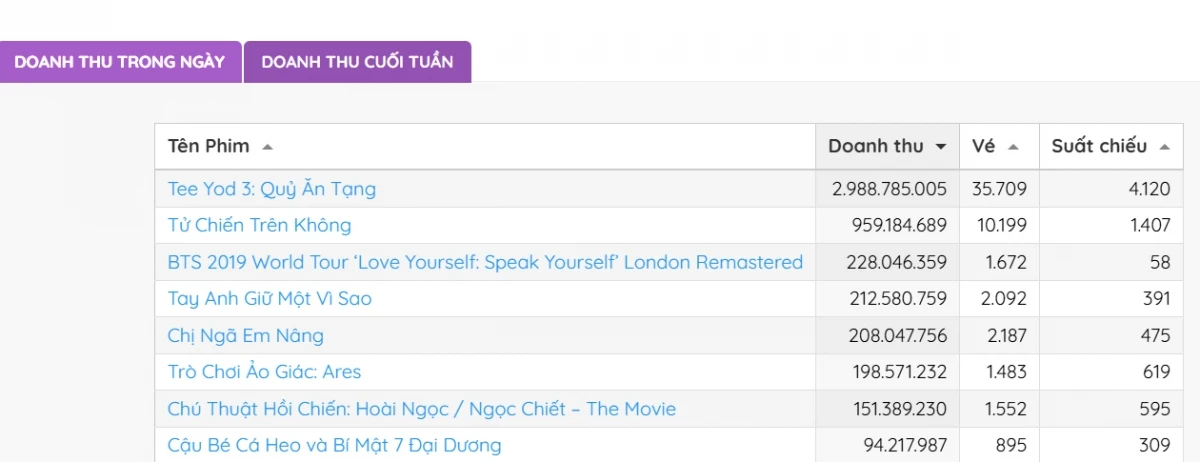The height and width of the screenshot is (462, 1200).
Task: Click revenue cell 2.988.785.005
Action: pos(889,188)
